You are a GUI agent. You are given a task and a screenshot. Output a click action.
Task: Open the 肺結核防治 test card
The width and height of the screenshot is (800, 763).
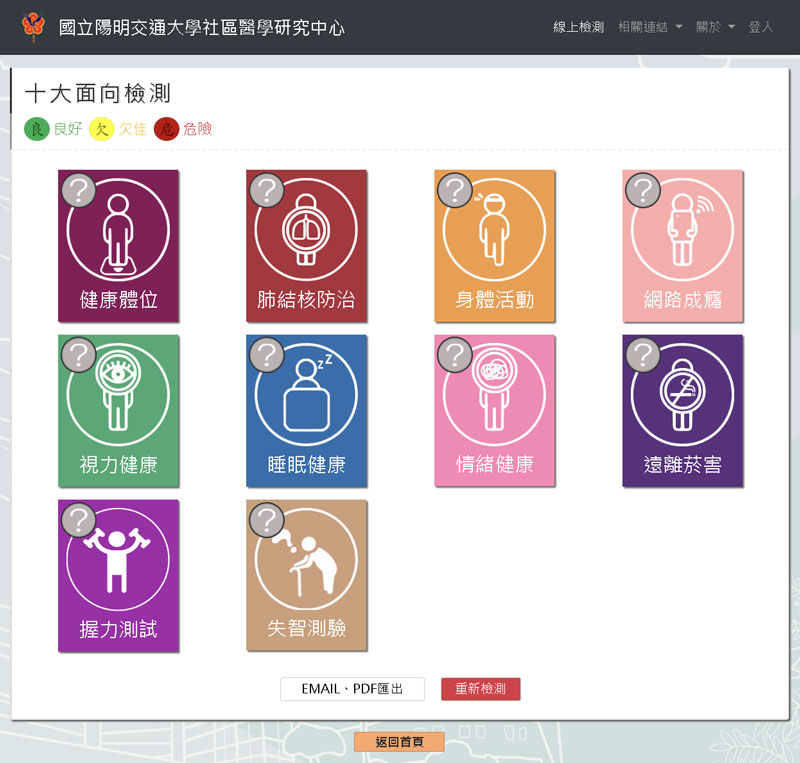click(x=307, y=246)
